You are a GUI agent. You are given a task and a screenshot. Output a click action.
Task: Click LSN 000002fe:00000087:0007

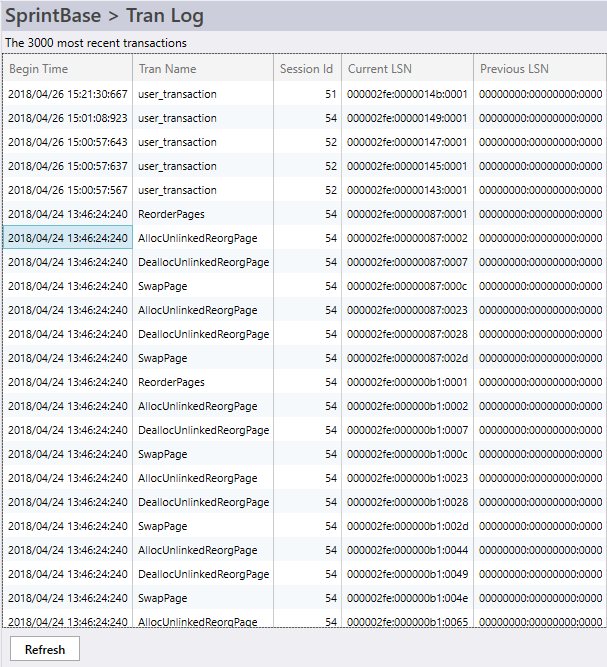[407, 262]
